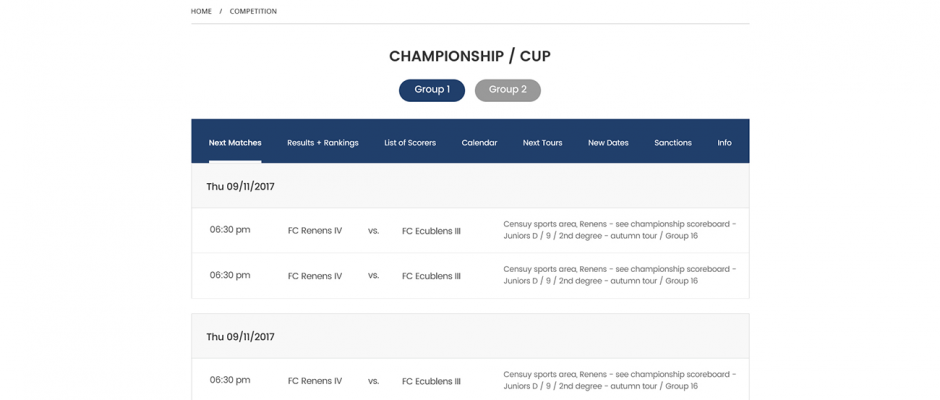Select the Info tab
Screen dimensions: 940x400
[x=724, y=143]
